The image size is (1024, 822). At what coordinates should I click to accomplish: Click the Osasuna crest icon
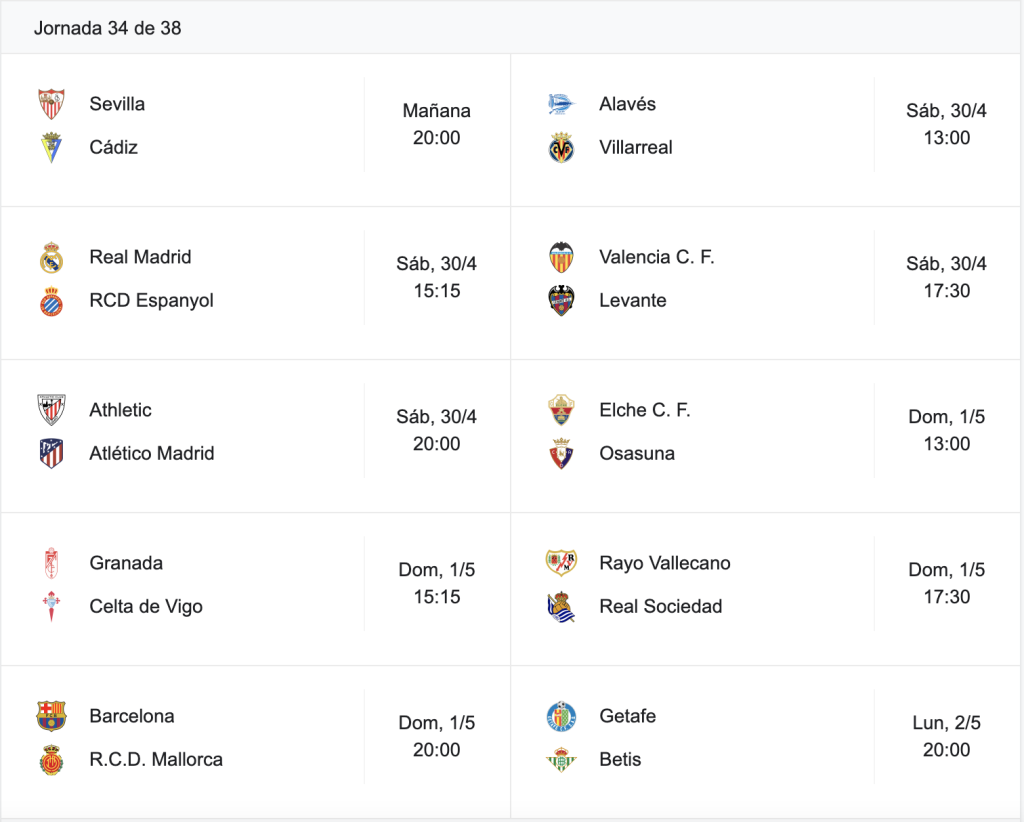(561, 453)
